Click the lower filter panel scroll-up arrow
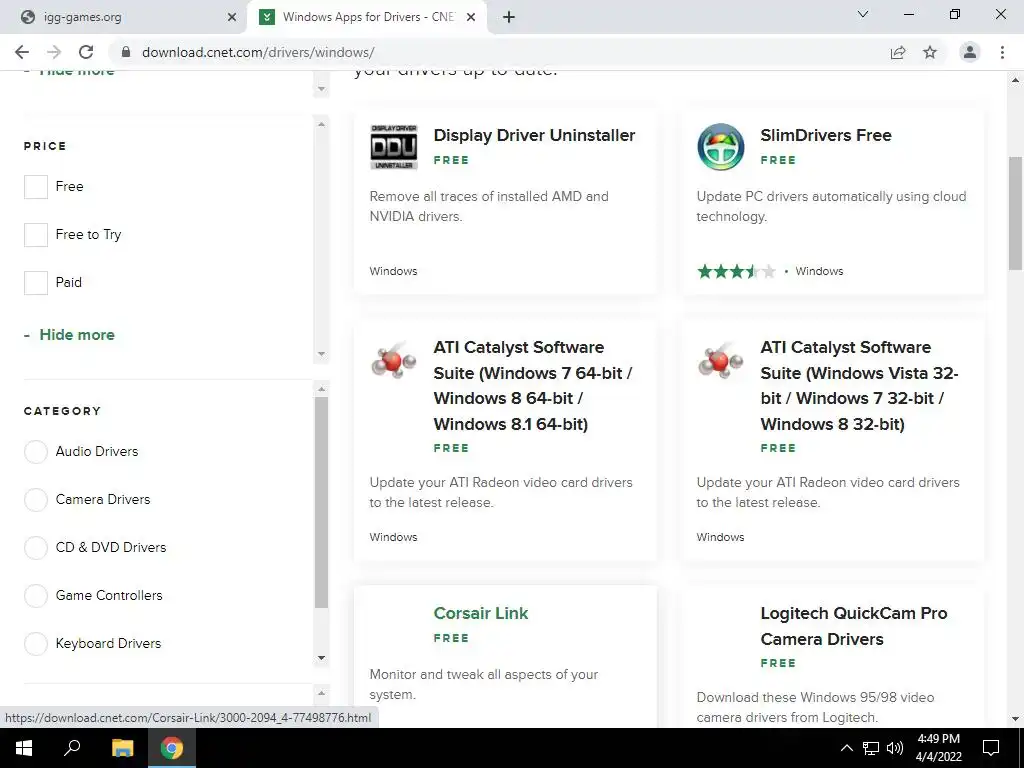1024x768 pixels. 321,694
